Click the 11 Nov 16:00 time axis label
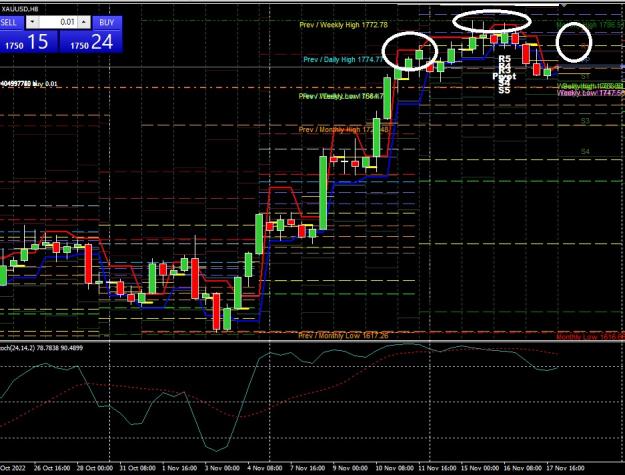This screenshot has height=475, width=625. coord(437,468)
